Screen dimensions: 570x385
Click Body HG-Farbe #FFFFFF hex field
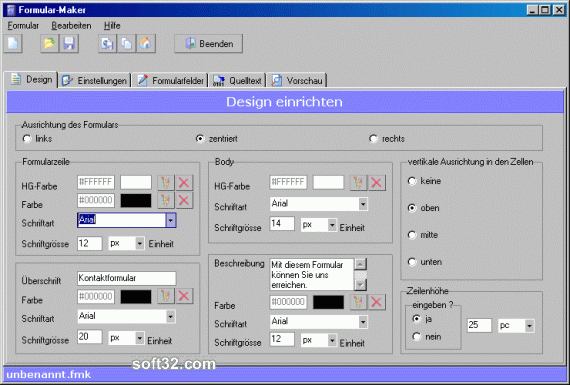tap(288, 183)
